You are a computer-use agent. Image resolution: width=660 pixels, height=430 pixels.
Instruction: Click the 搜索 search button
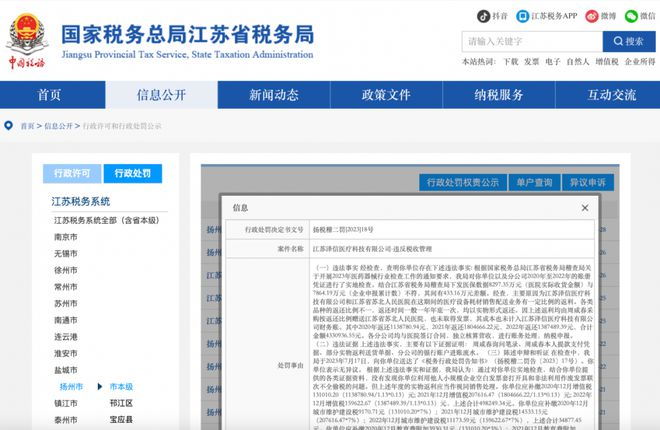pyautogui.click(x=629, y=41)
